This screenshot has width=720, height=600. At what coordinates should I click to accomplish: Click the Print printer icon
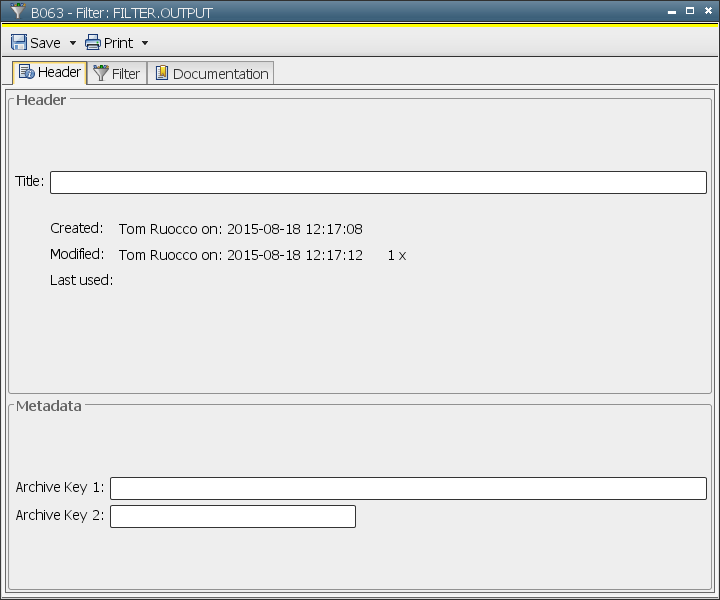93,43
